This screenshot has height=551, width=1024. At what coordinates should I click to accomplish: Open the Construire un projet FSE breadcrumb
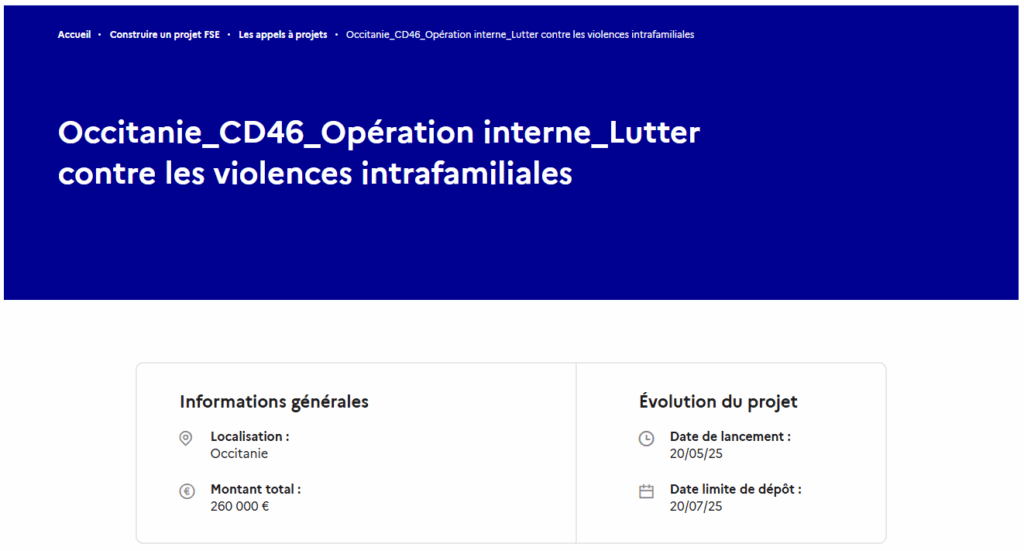click(x=164, y=34)
